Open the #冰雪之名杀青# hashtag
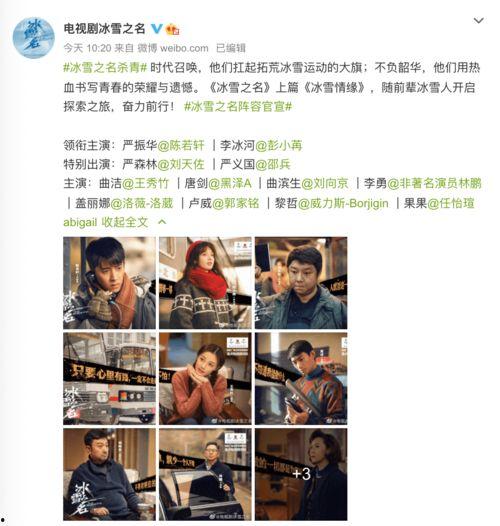Screen dimensions: 500x526 tap(105, 68)
